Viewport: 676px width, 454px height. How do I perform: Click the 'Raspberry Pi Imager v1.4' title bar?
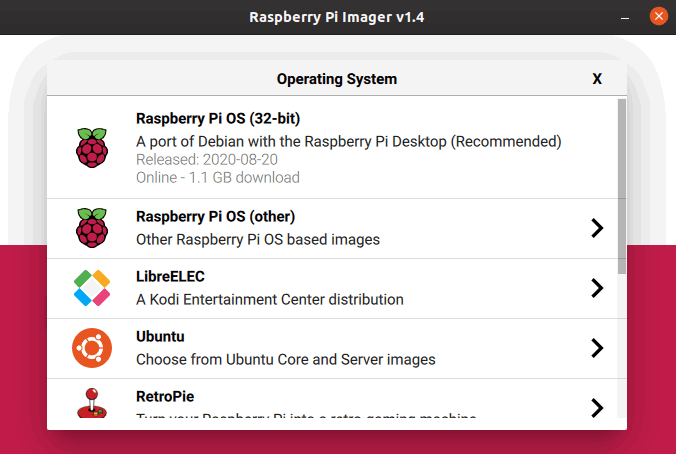pyautogui.click(x=337, y=17)
